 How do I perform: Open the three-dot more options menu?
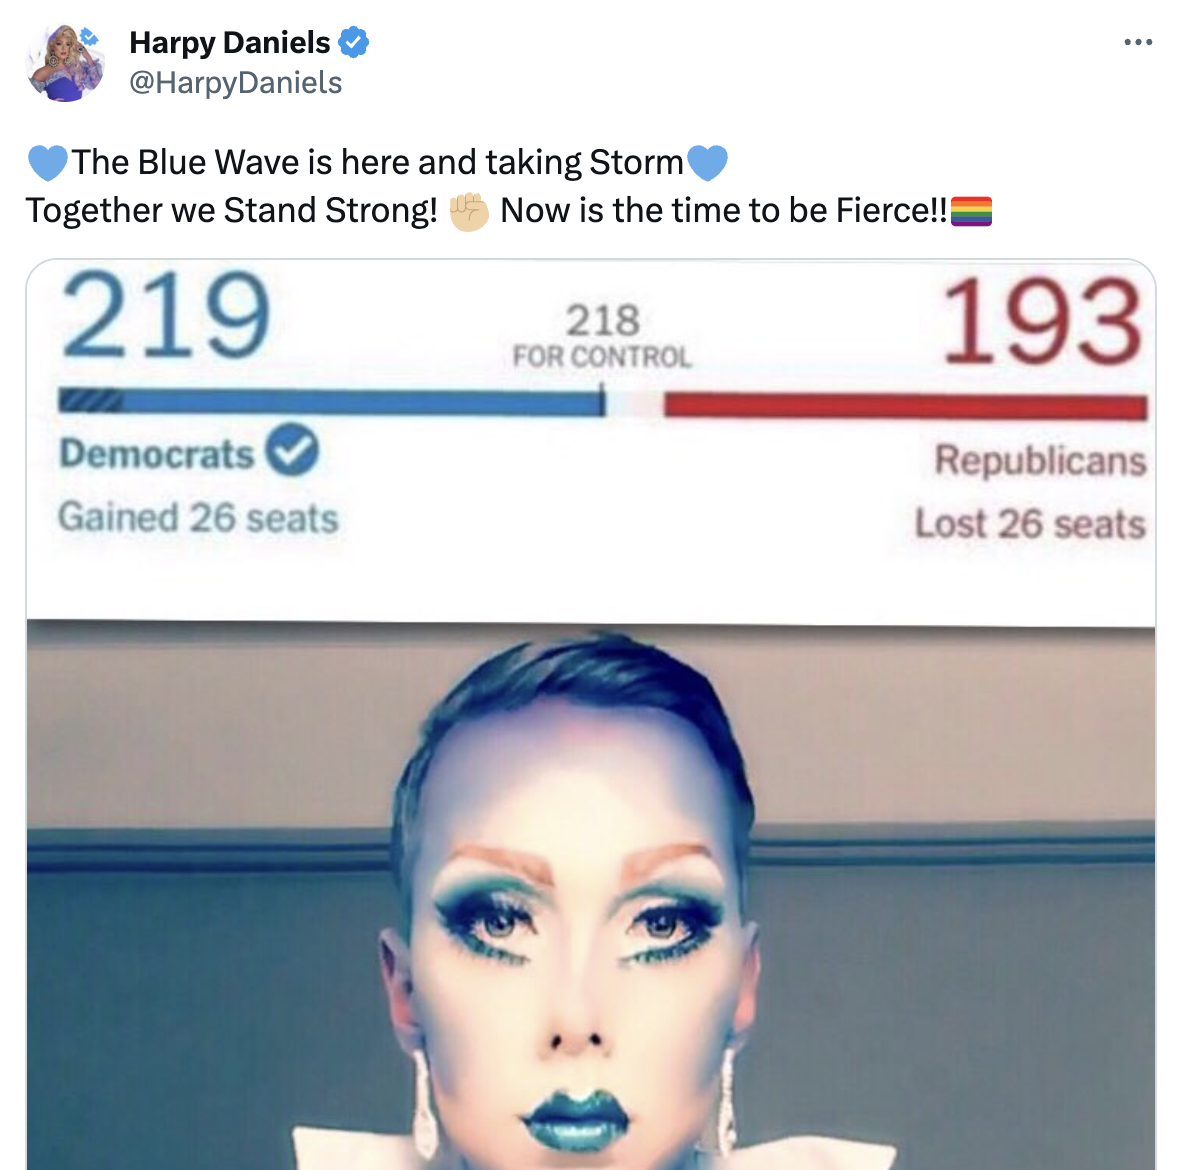coord(1138,42)
